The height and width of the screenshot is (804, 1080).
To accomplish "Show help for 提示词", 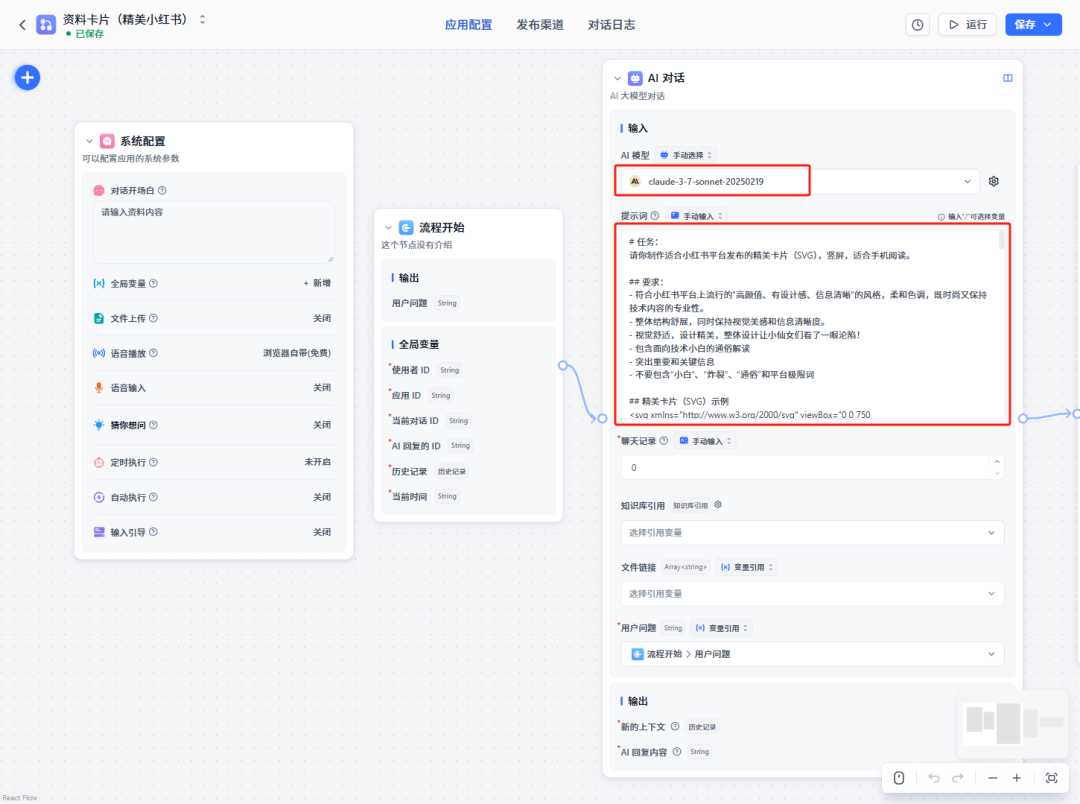I will (654, 216).
